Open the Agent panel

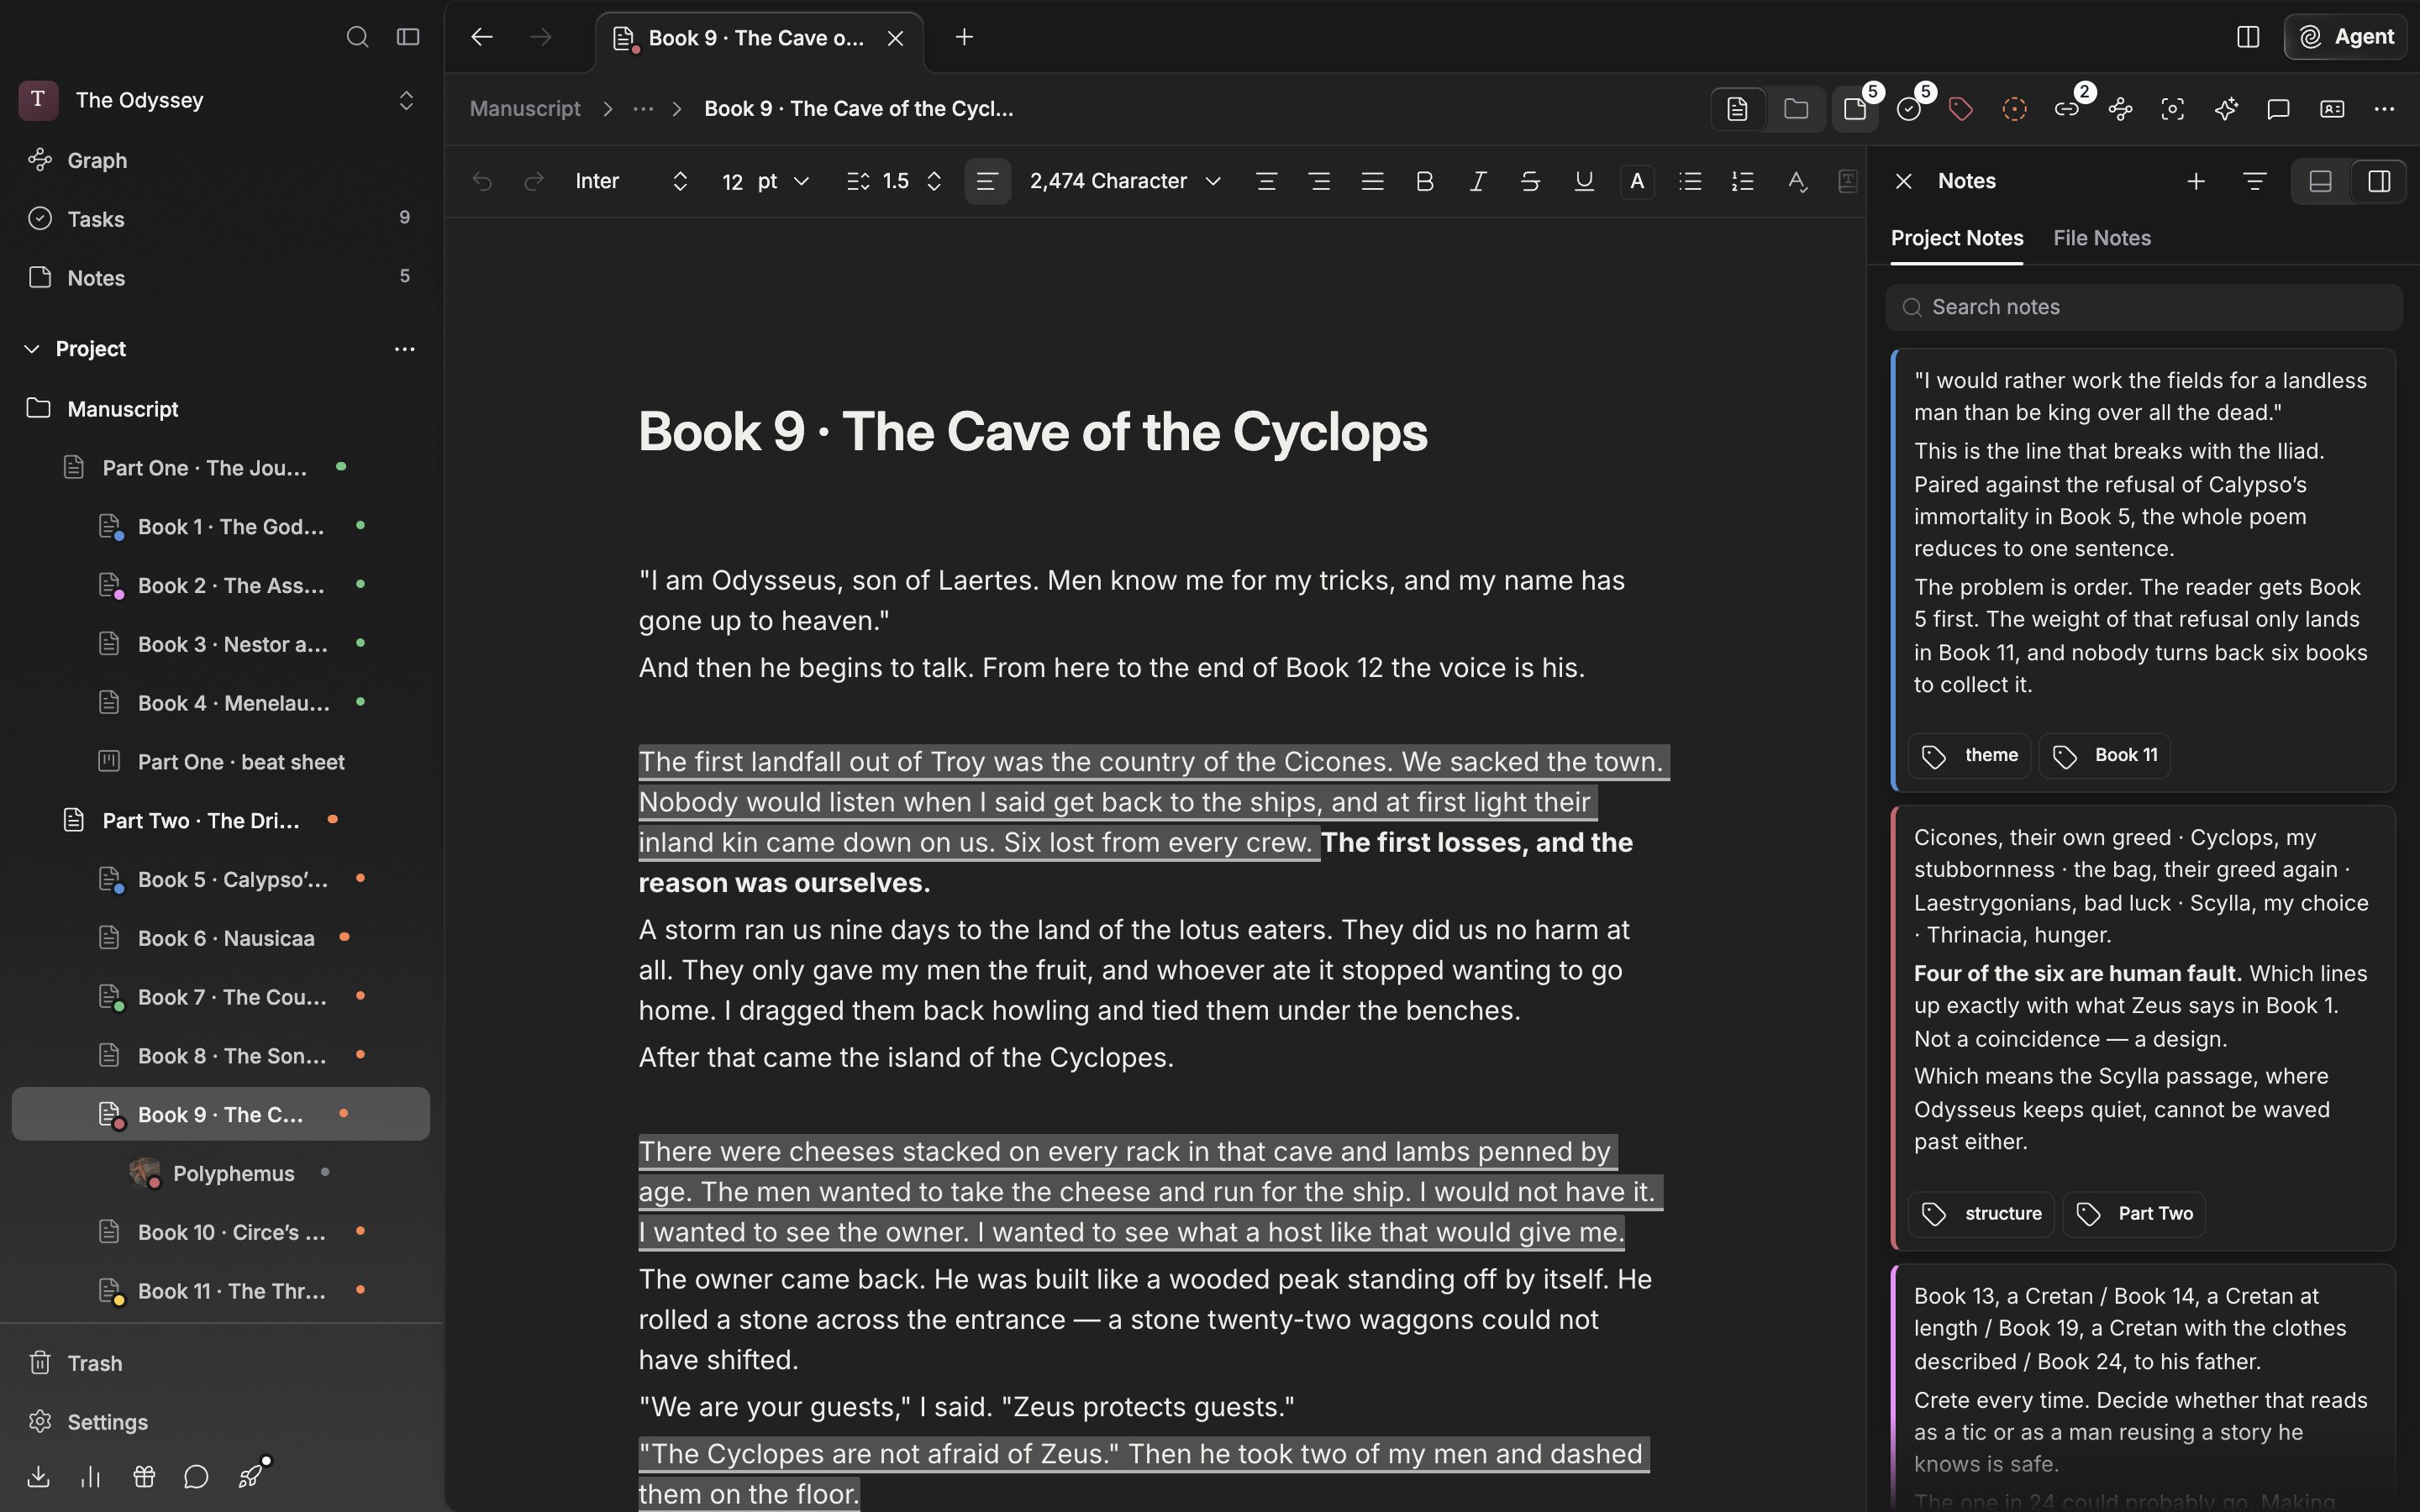[x=2346, y=37]
